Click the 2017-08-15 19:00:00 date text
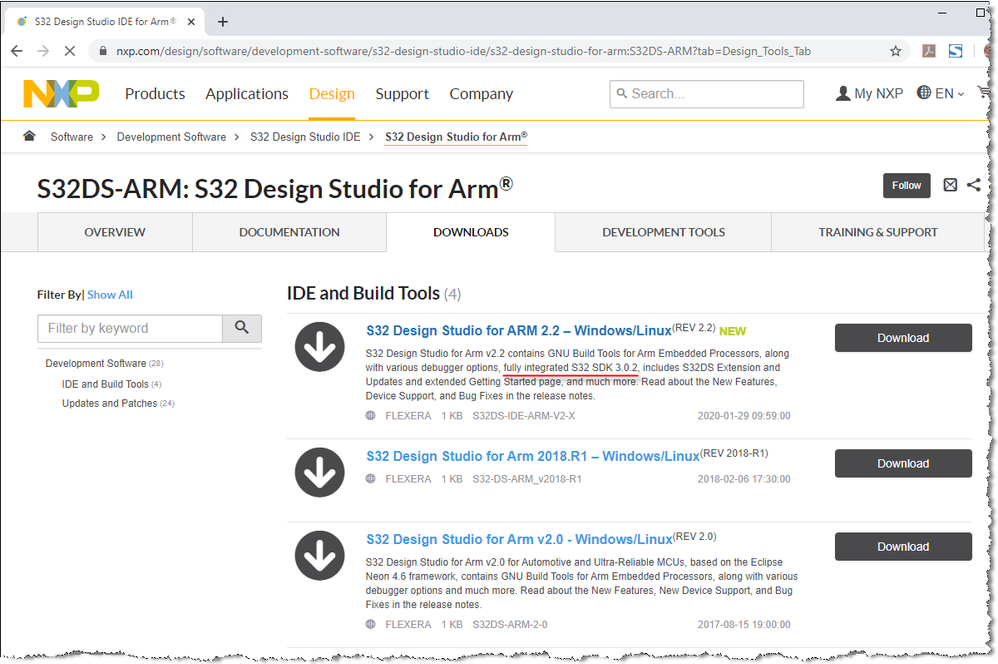The height and width of the screenshot is (664, 998). point(743,625)
